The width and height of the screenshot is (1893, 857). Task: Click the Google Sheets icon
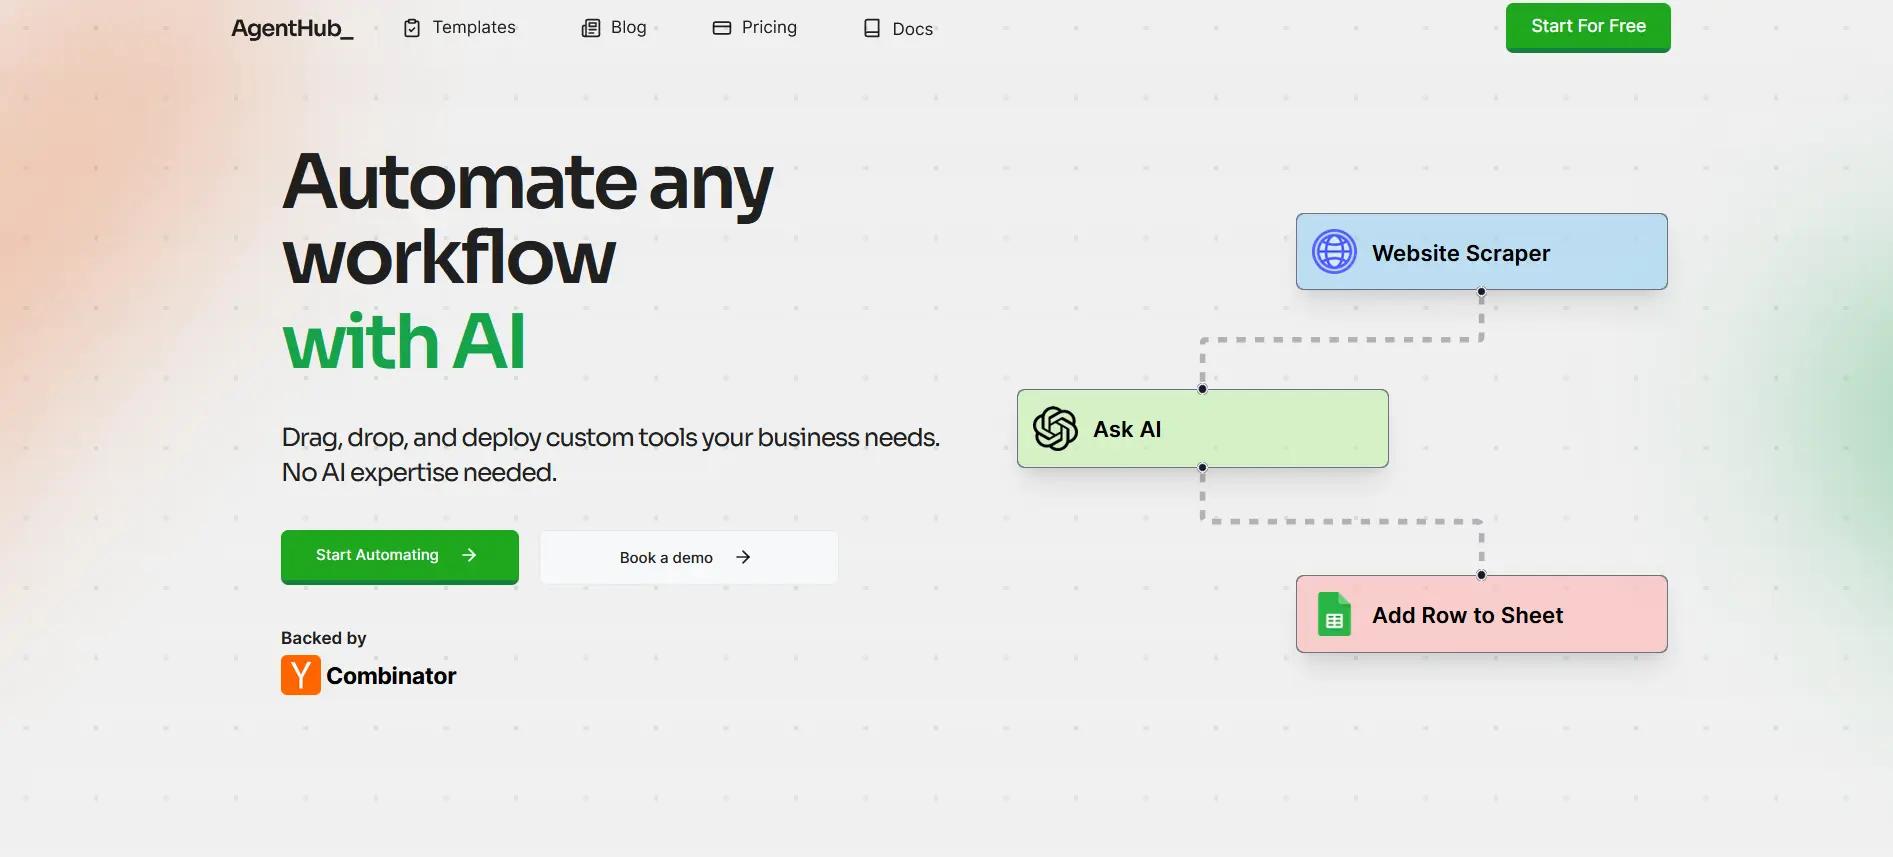tap(1334, 614)
